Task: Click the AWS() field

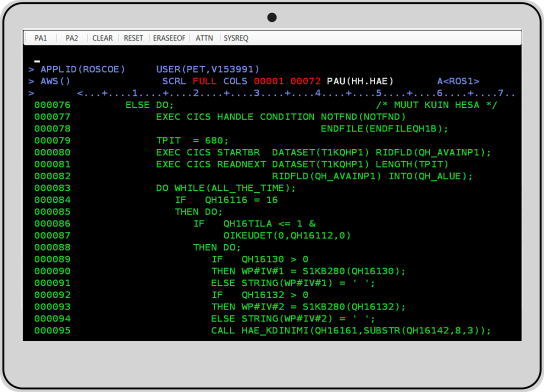Action: 55,81
